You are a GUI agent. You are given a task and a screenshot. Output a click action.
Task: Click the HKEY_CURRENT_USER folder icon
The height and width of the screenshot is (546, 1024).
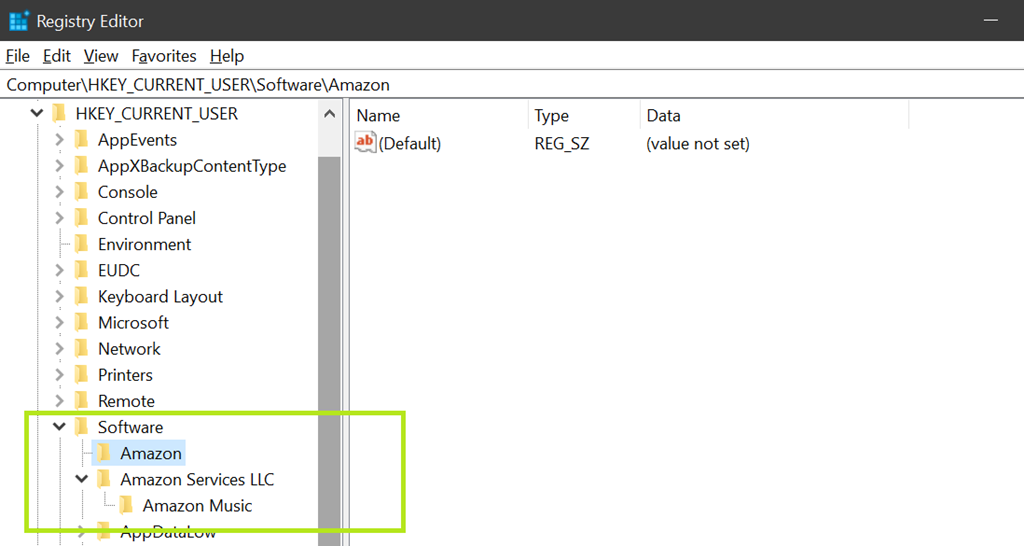click(59, 114)
